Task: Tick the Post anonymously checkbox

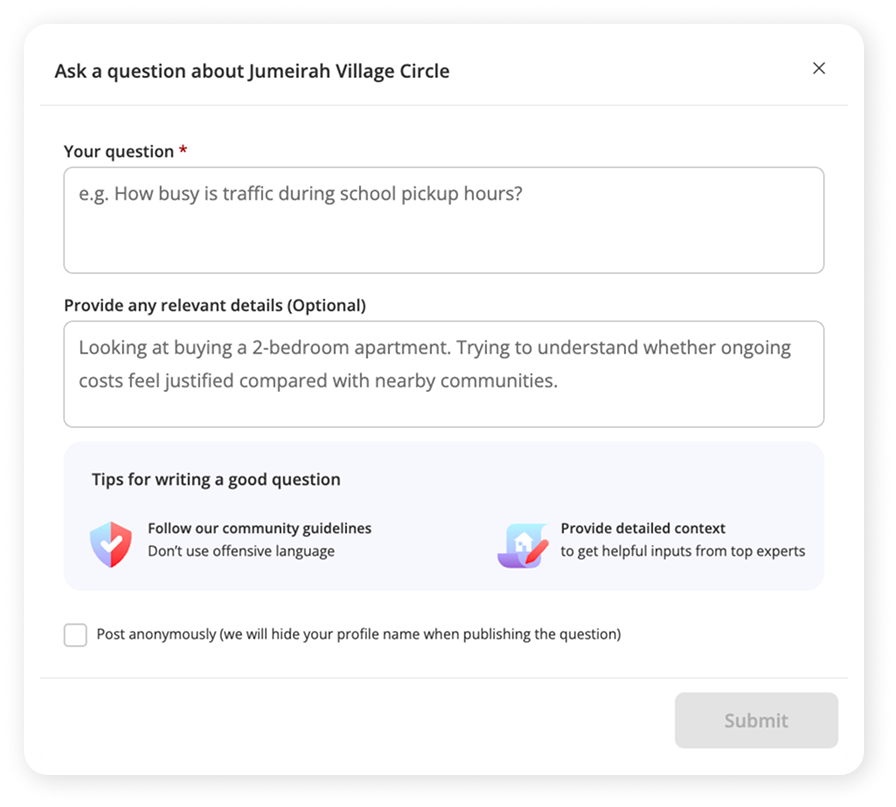Action: pyautogui.click(x=75, y=634)
